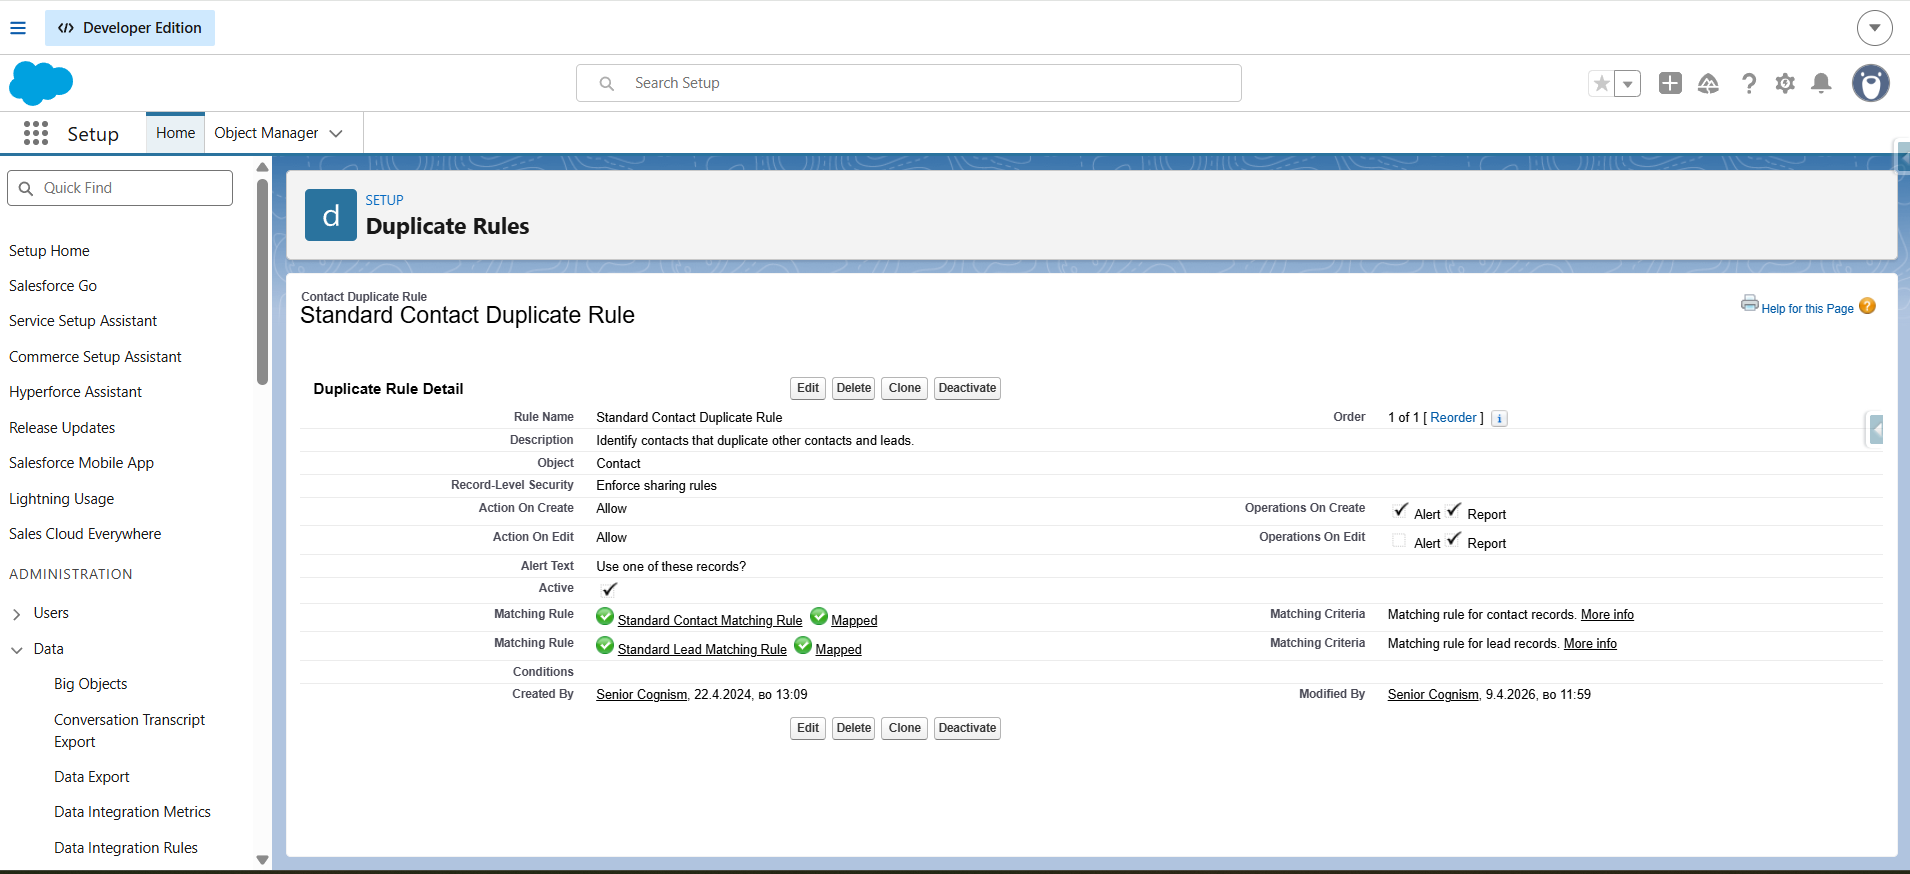Open the Salesforce Help question mark
Screen dimensions: 1910x874
pos(1748,83)
